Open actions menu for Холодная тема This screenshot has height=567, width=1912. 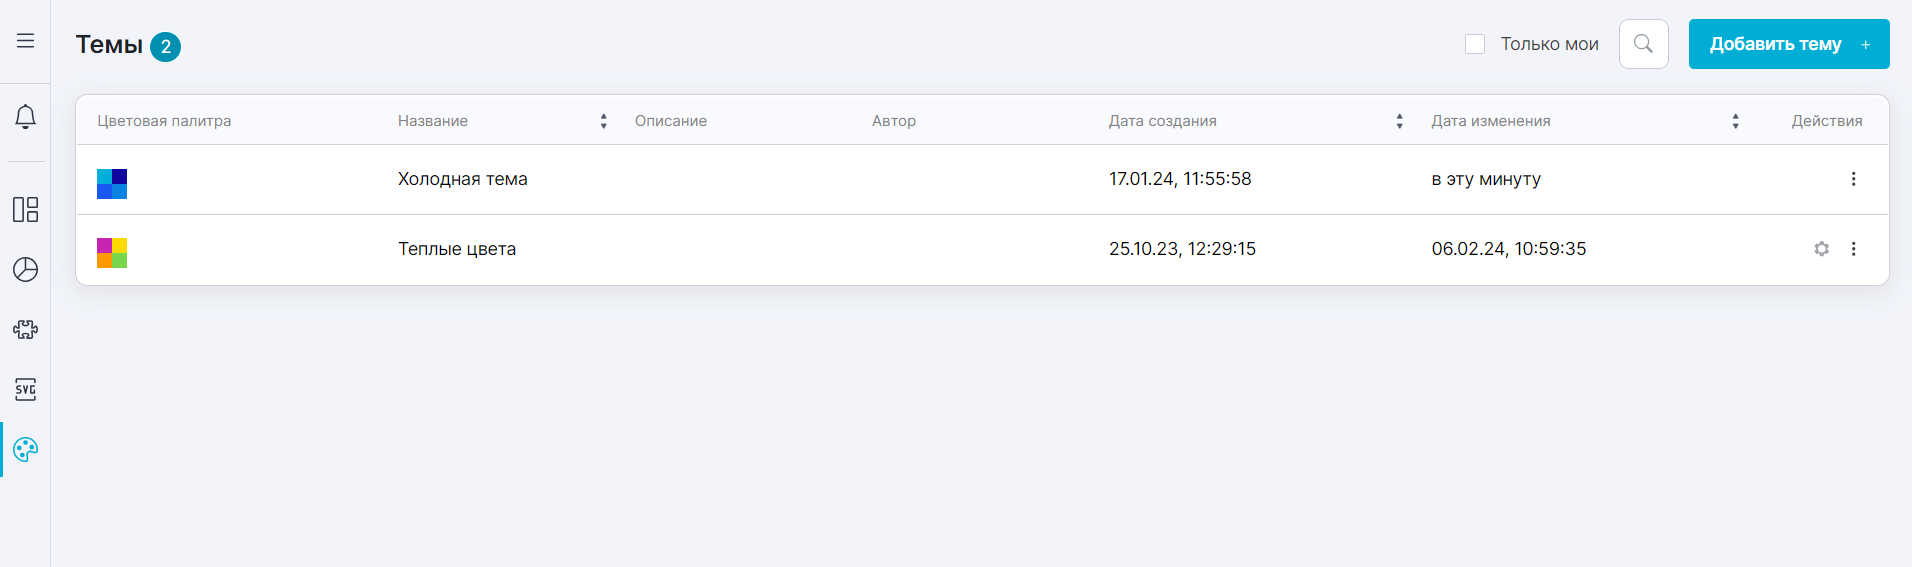click(1853, 179)
